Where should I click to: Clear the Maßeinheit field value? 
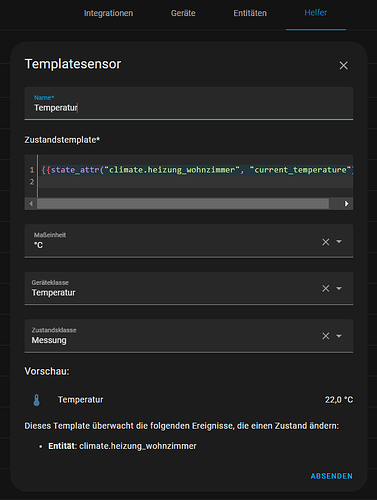[326, 242]
